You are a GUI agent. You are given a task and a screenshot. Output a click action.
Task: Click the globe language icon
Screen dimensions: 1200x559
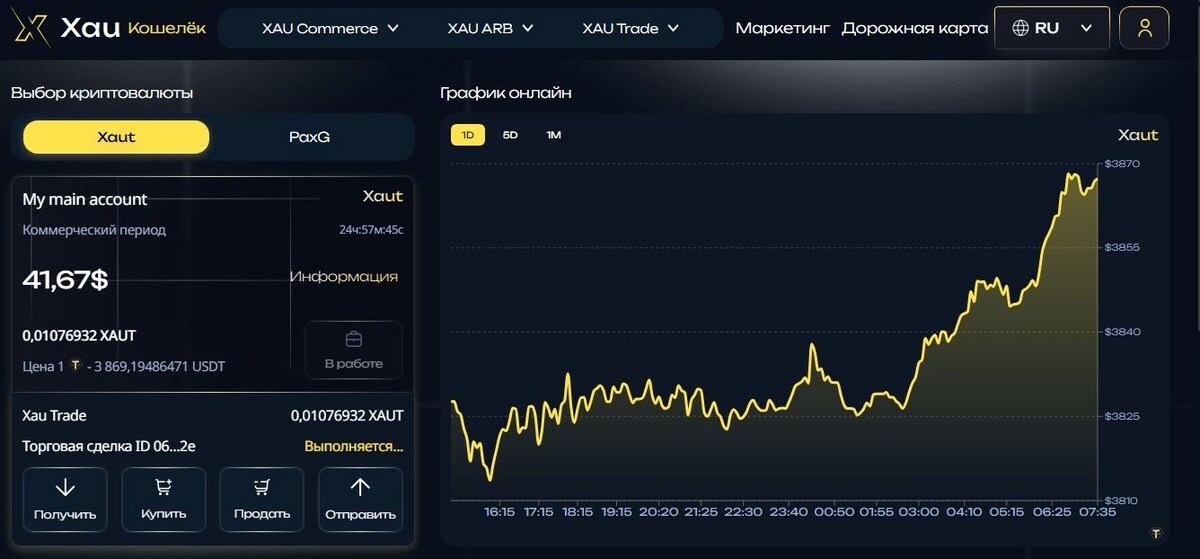click(1021, 28)
